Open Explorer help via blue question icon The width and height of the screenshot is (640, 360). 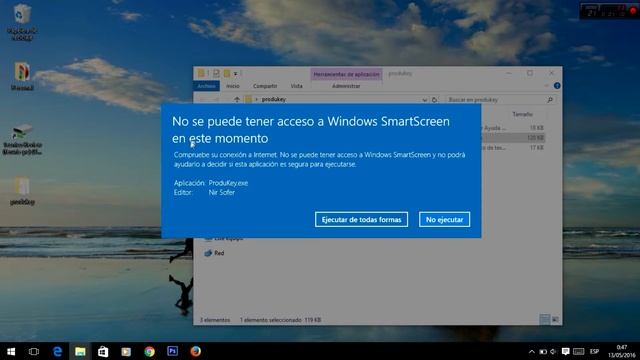point(557,86)
